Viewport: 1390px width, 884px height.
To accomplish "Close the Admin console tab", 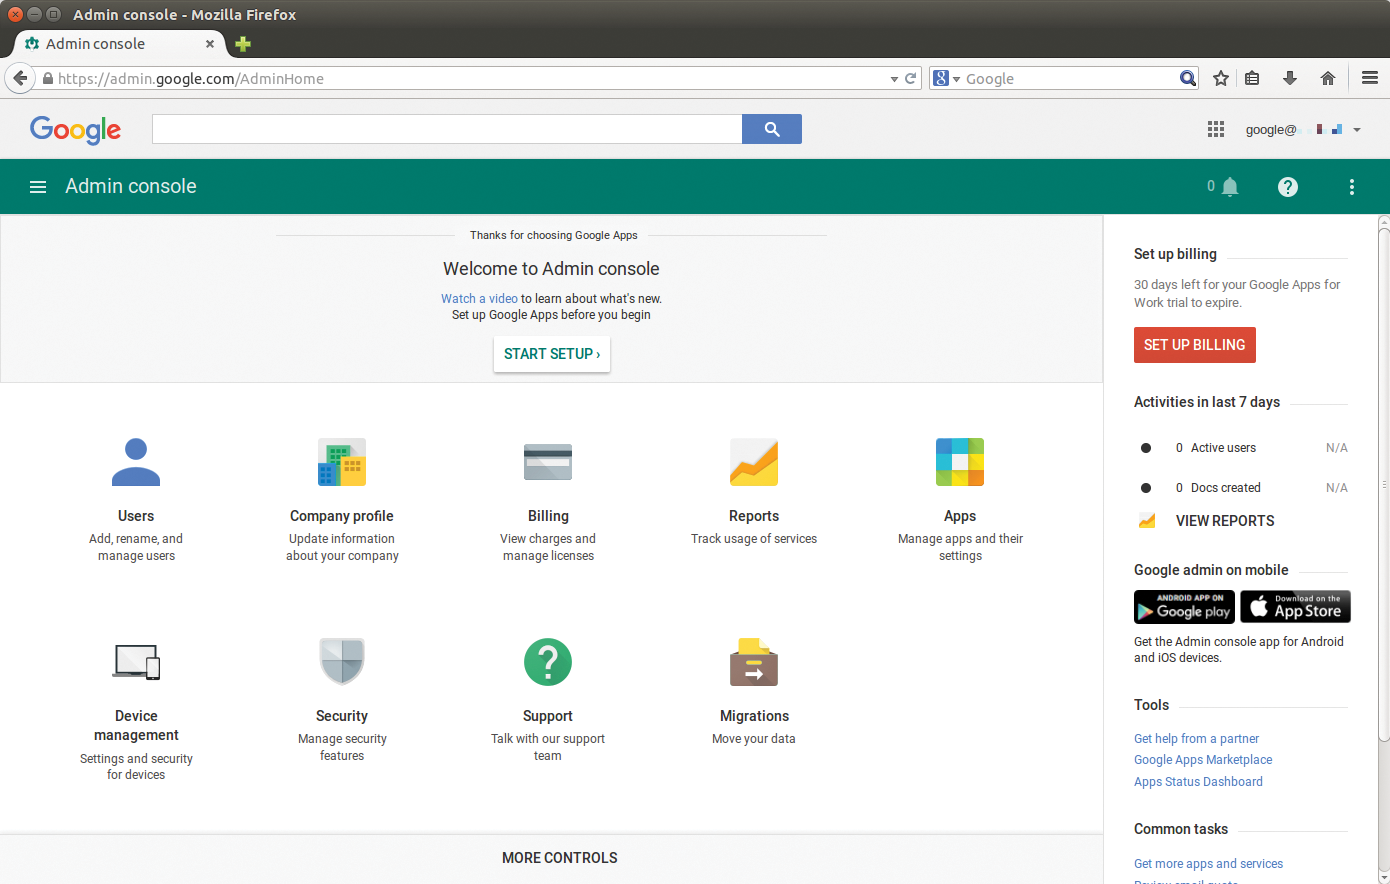I will tap(210, 44).
